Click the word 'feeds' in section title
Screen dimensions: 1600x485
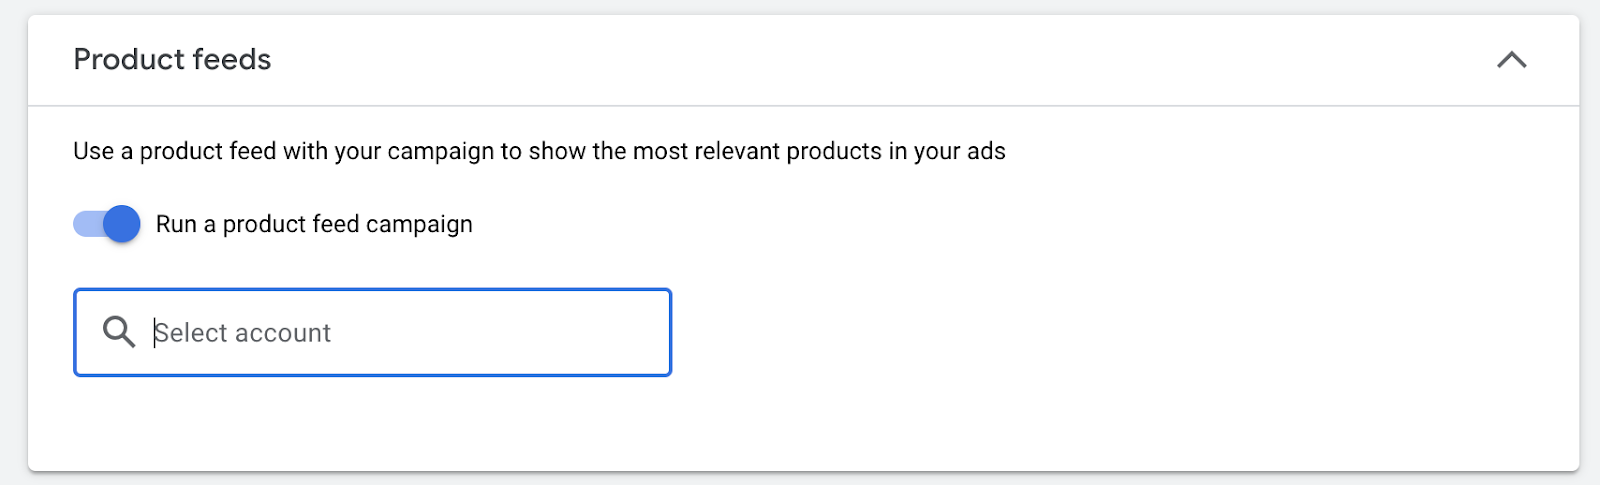tap(231, 60)
